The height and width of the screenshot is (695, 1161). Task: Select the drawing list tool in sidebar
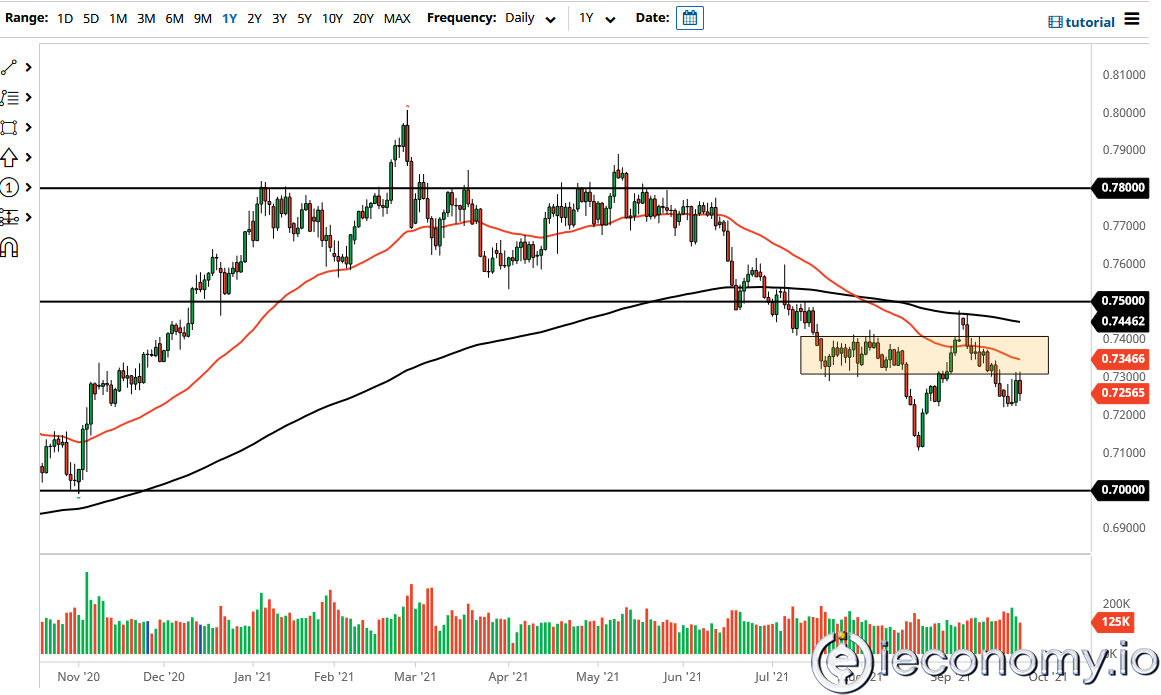tap(12, 97)
